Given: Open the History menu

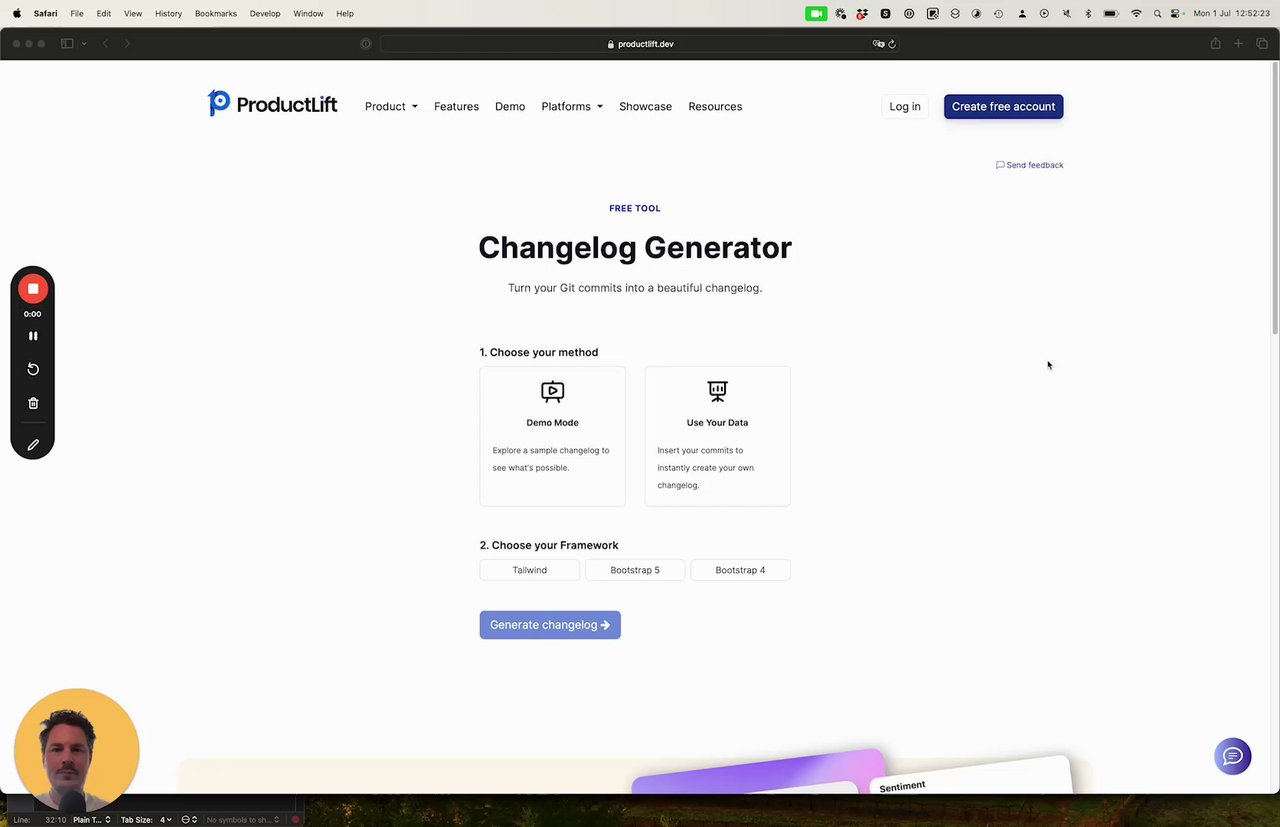Looking at the screenshot, I should pyautogui.click(x=168, y=13).
